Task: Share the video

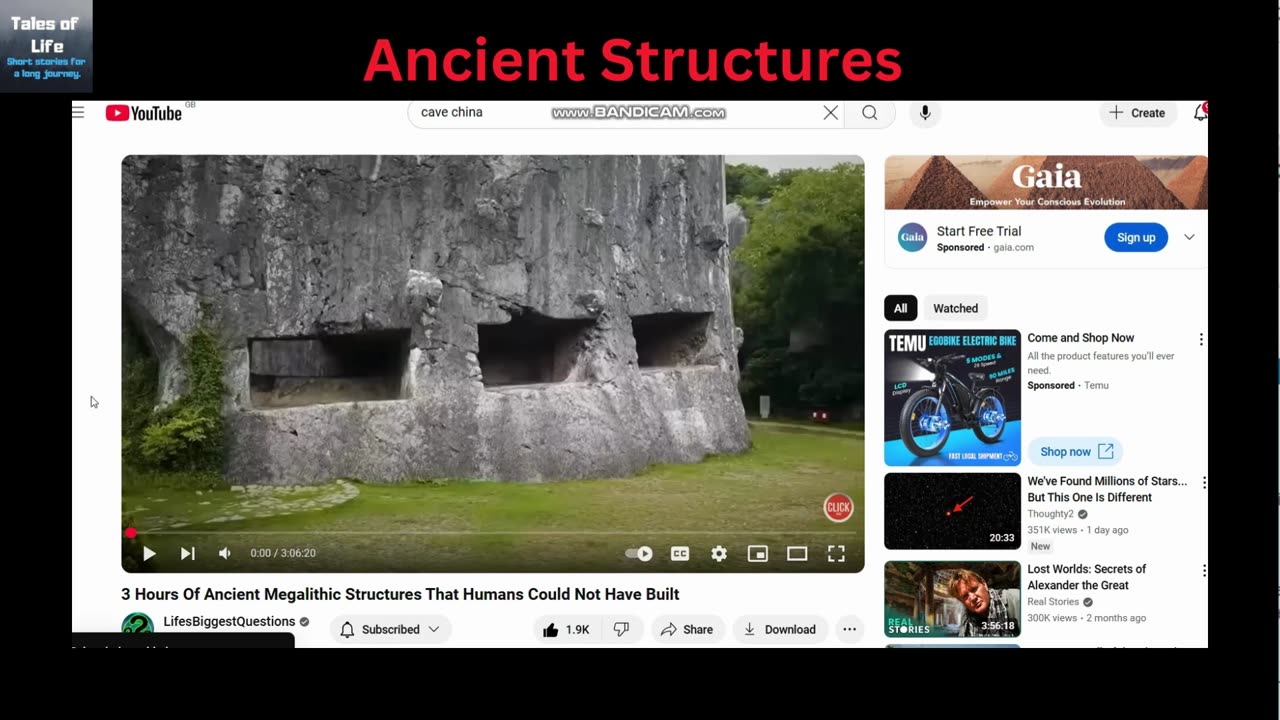Action: [687, 629]
